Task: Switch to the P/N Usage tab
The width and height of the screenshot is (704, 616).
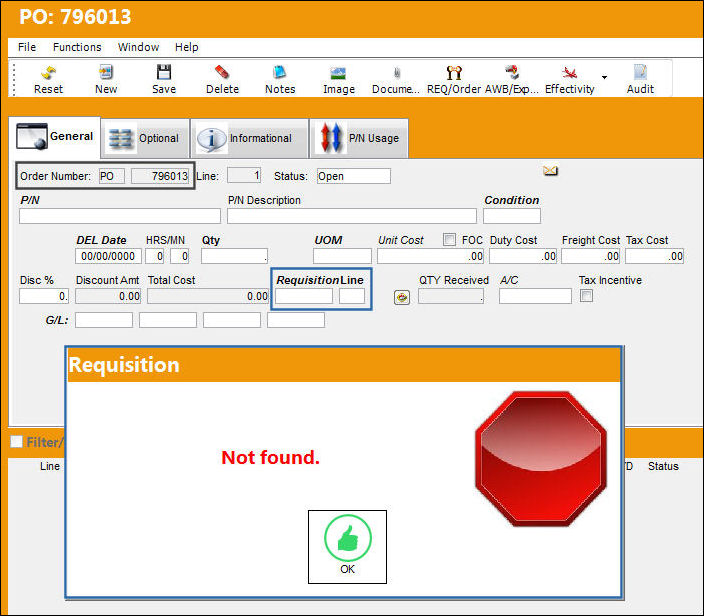Action: point(359,139)
